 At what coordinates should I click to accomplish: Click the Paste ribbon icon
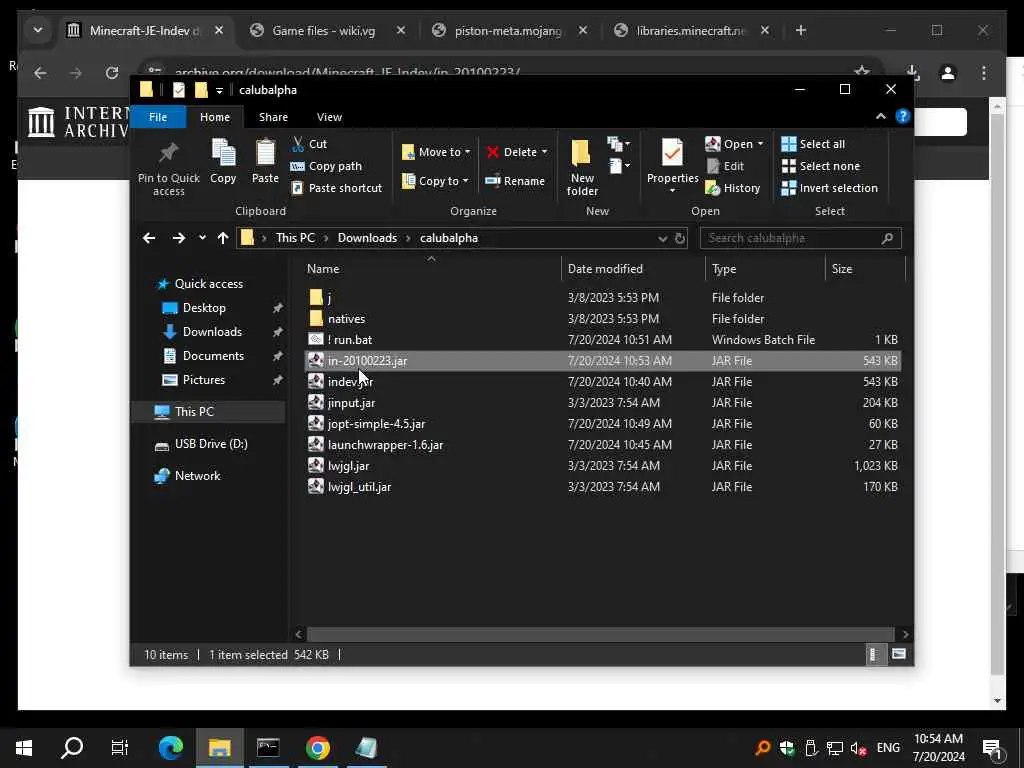(x=265, y=161)
